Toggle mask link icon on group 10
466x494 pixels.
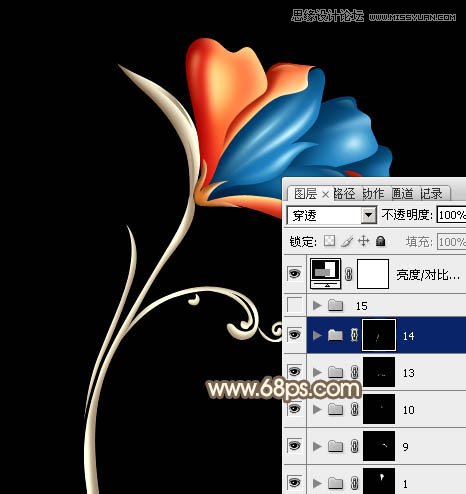pyautogui.click(x=354, y=409)
